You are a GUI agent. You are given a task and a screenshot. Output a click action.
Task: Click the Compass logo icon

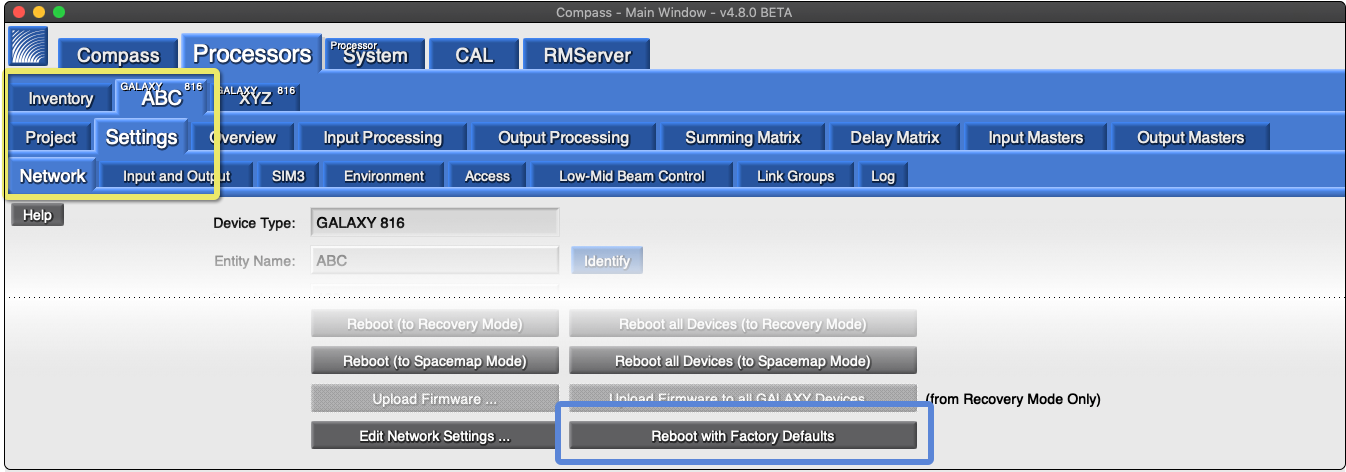28,46
